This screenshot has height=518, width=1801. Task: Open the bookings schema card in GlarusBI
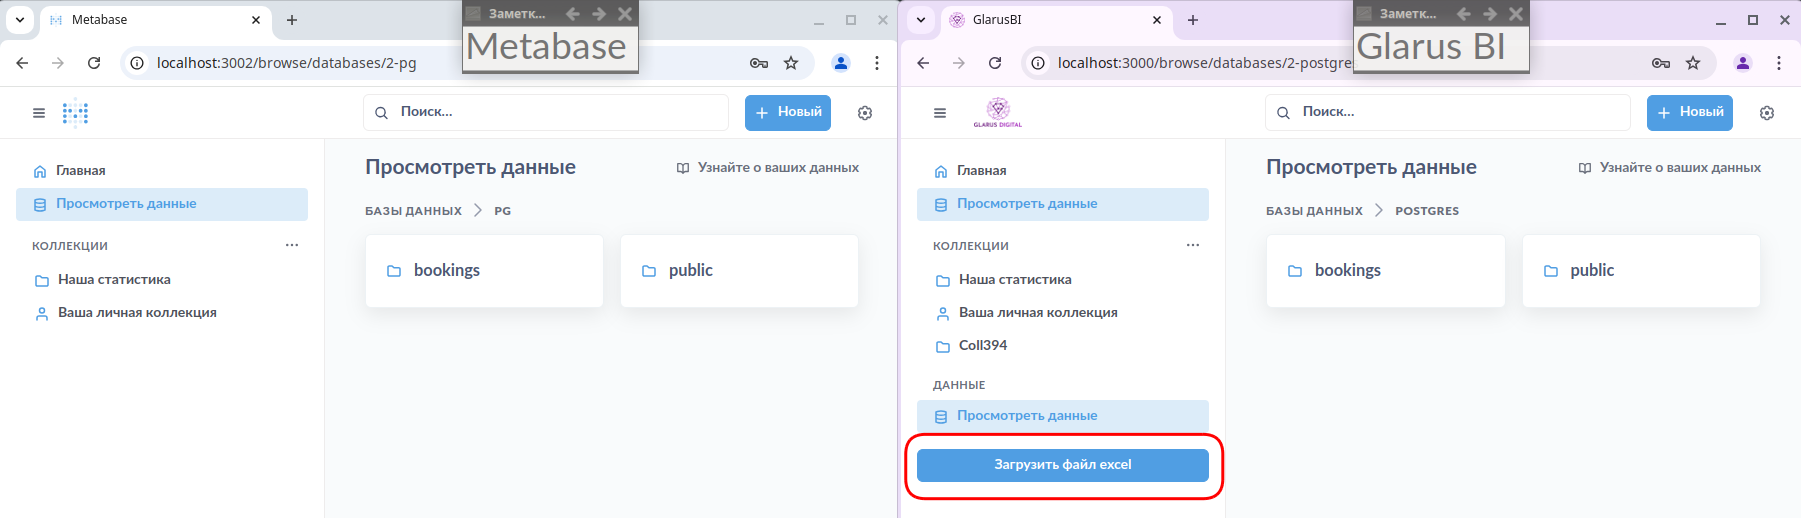(x=1385, y=271)
